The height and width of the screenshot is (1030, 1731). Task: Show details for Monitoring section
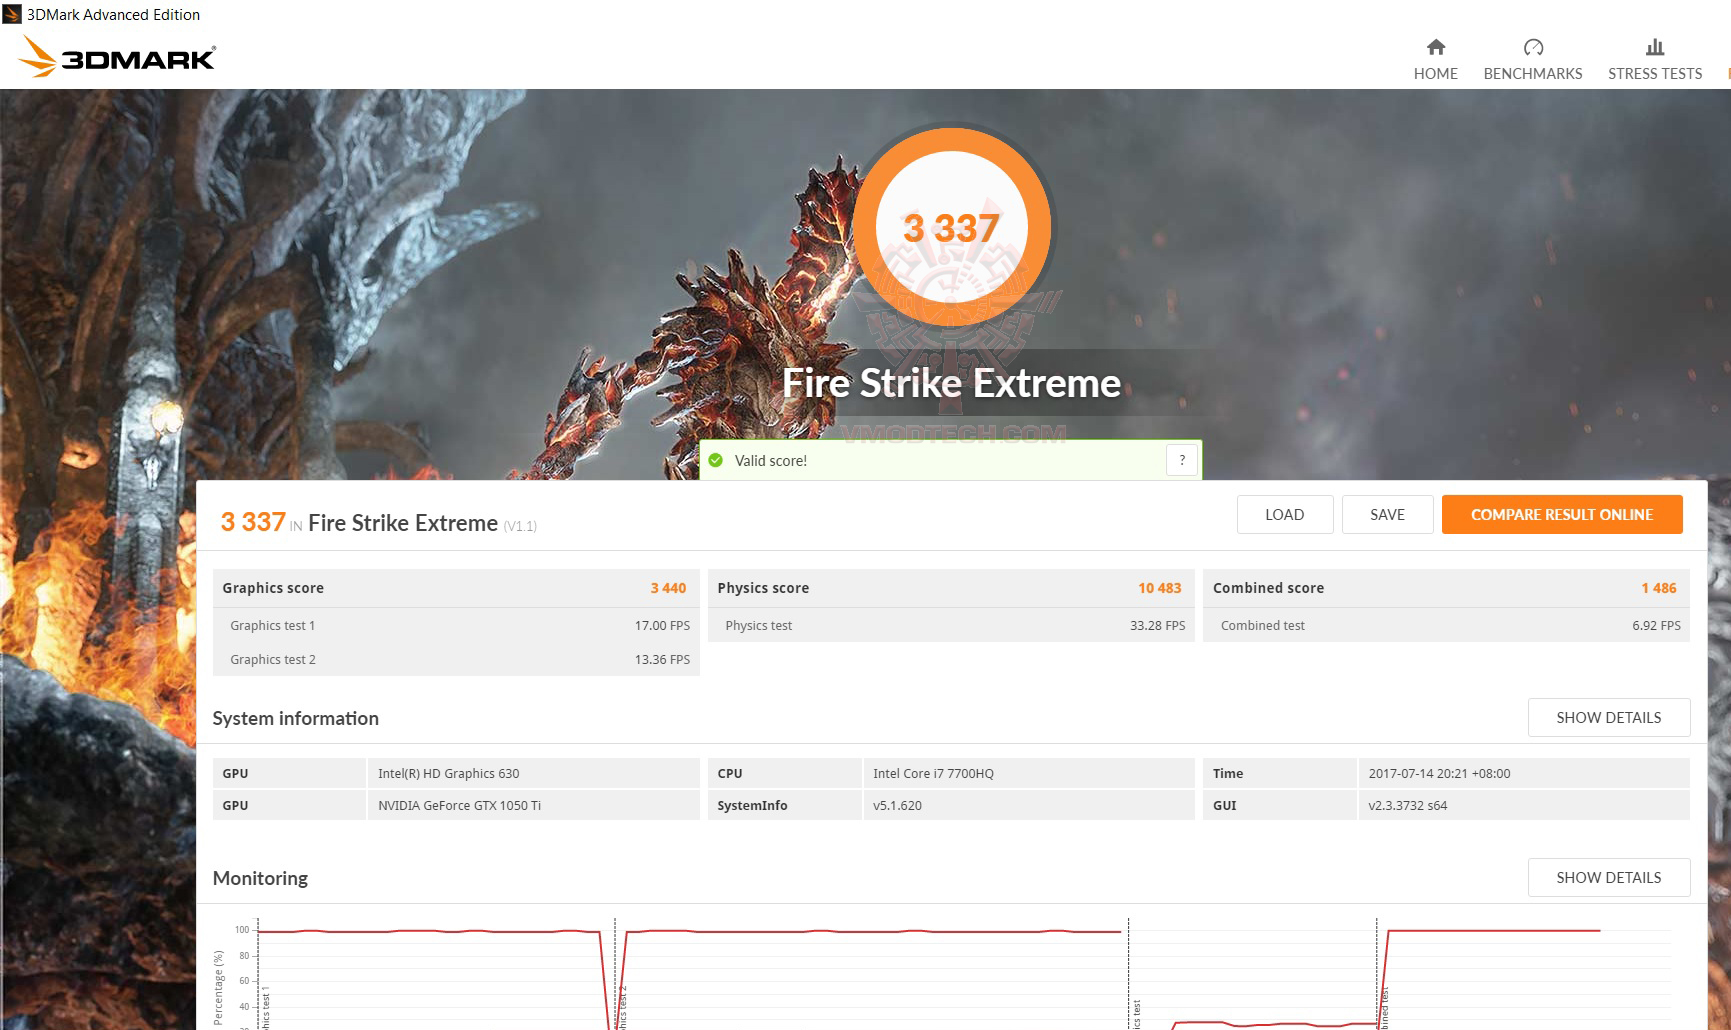tap(1608, 877)
